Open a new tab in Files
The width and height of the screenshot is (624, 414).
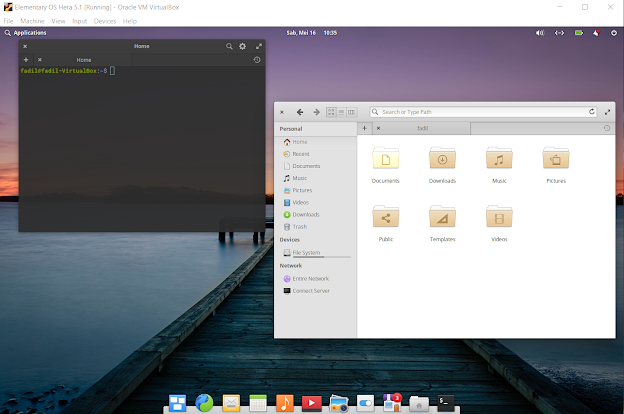click(x=364, y=128)
